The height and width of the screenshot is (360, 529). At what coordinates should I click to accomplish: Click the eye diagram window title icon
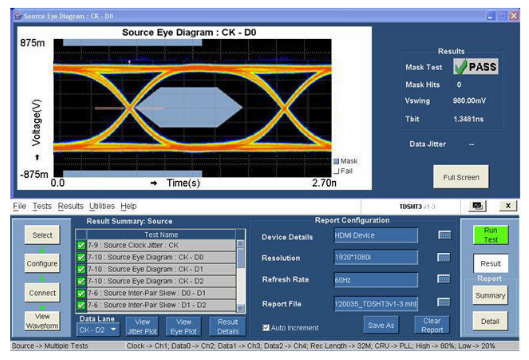(x=18, y=16)
